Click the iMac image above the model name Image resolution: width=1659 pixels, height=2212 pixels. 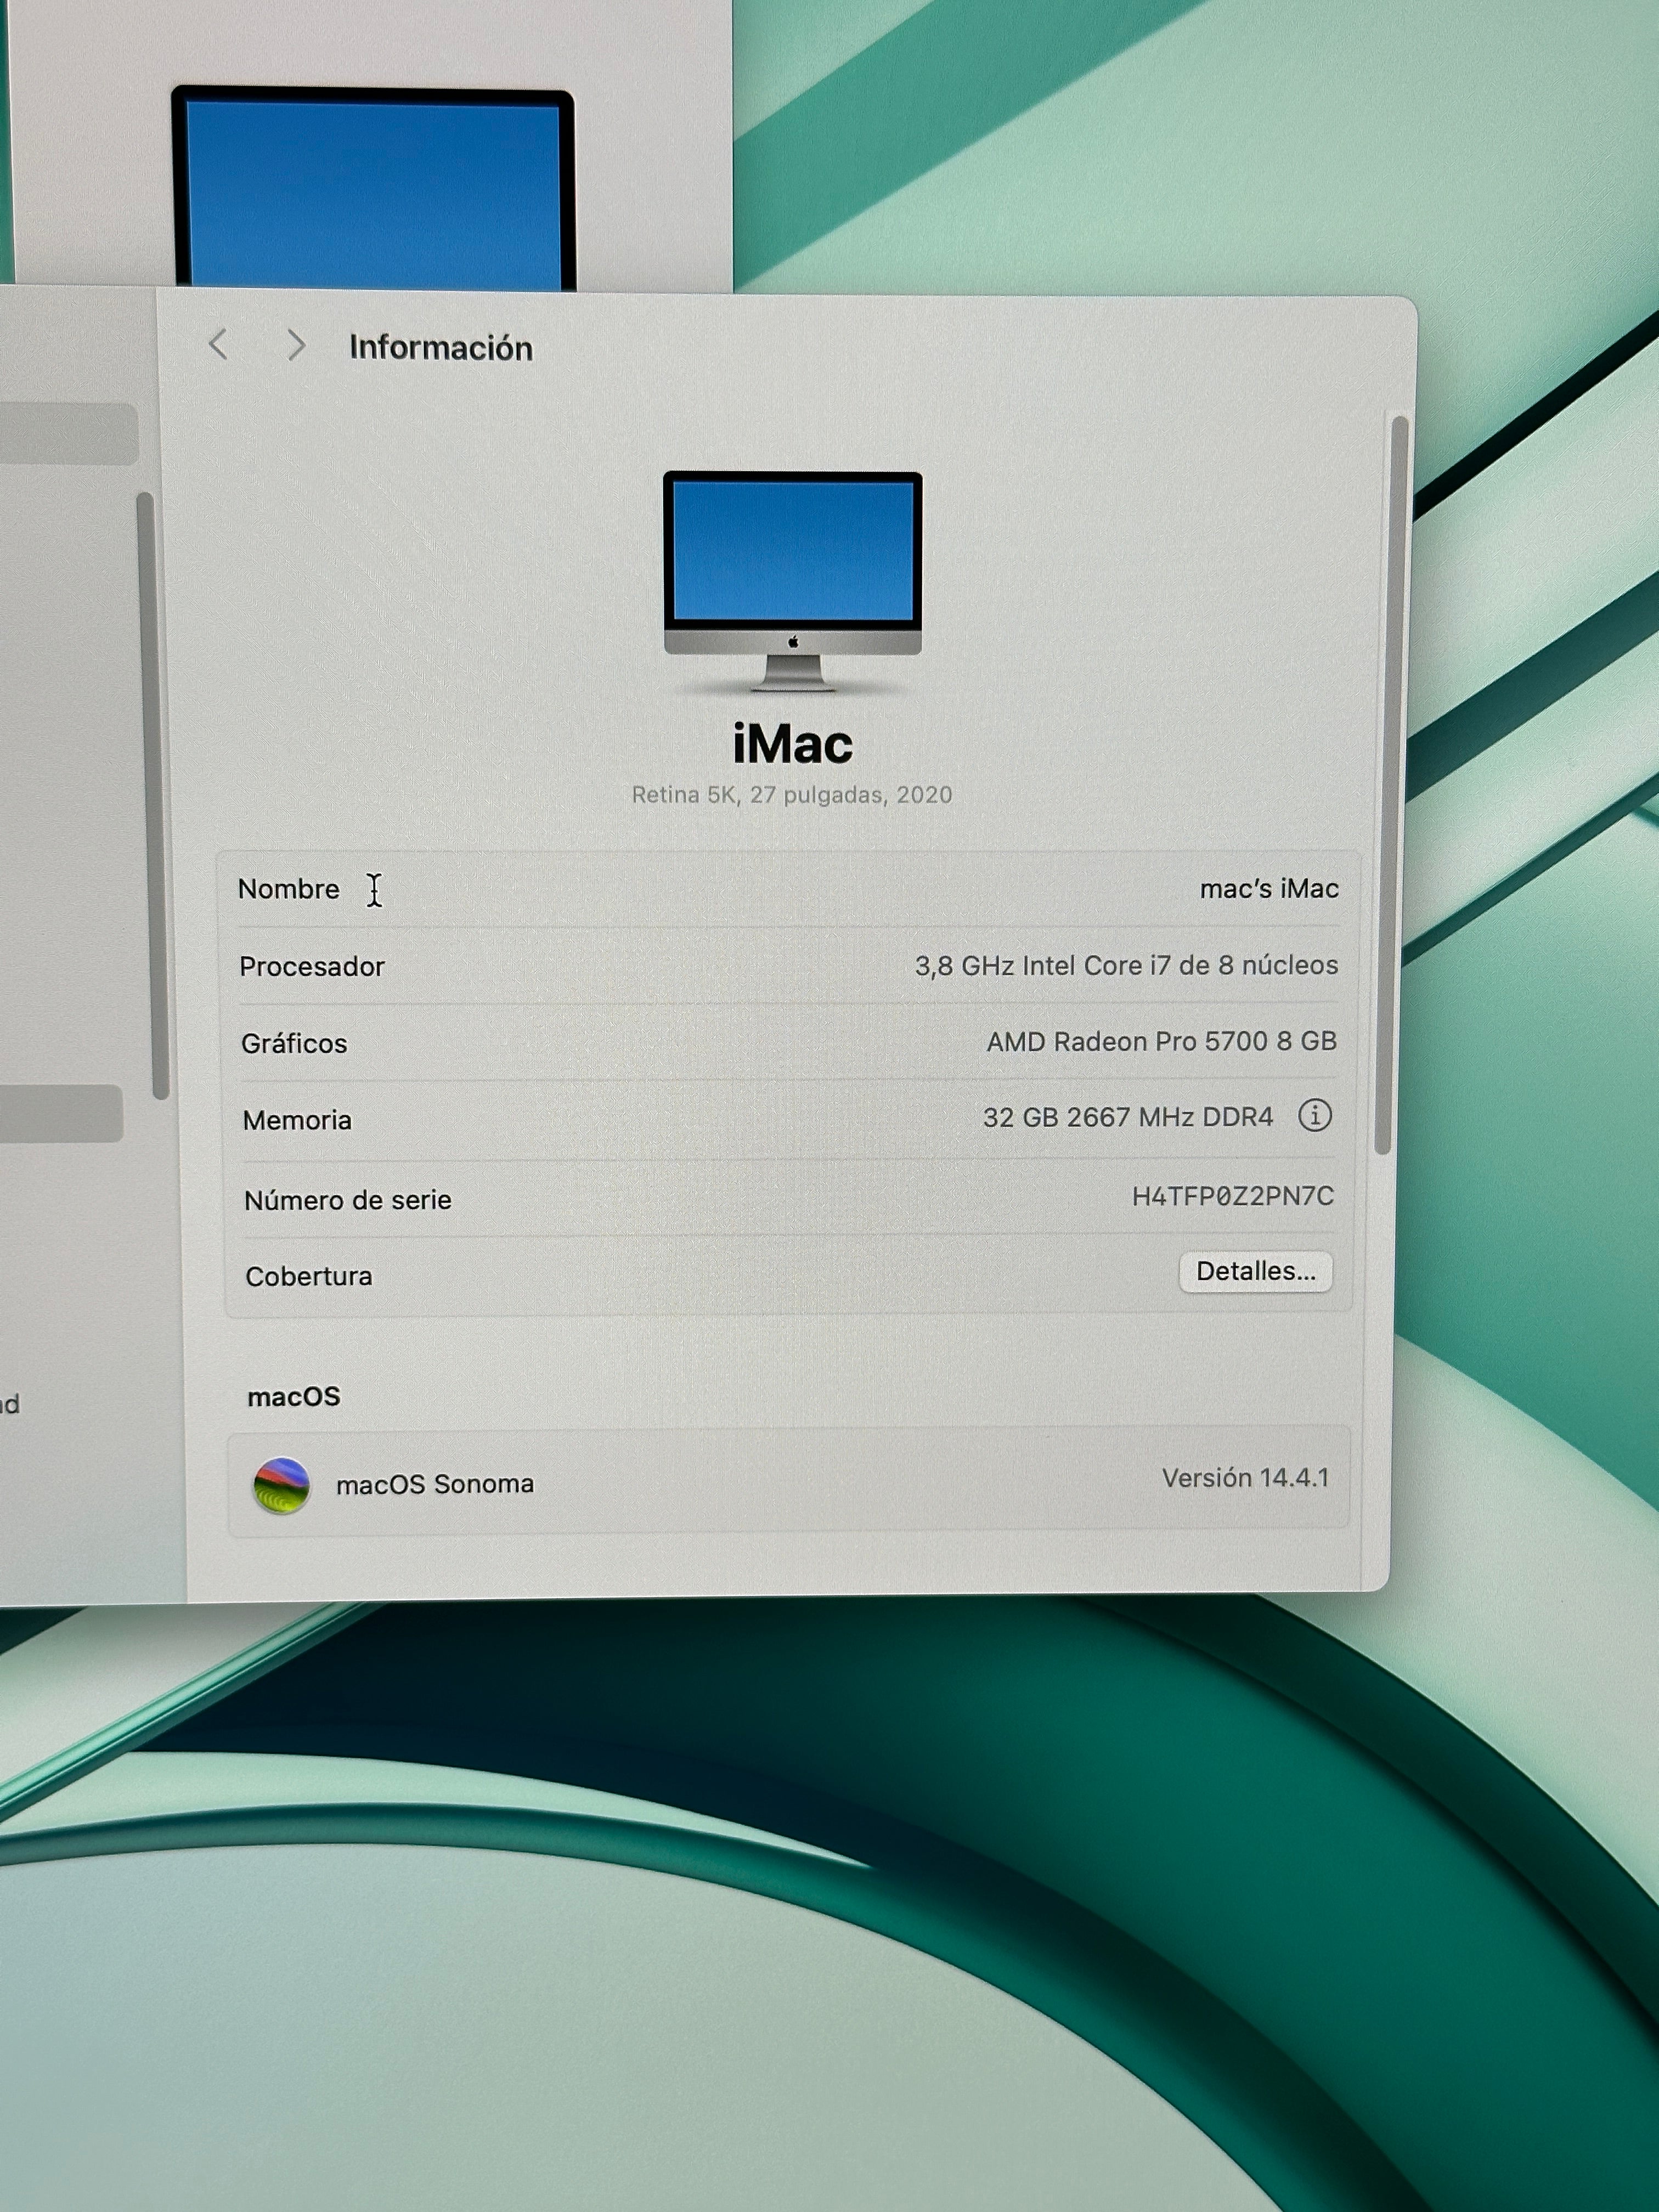(792, 581)
